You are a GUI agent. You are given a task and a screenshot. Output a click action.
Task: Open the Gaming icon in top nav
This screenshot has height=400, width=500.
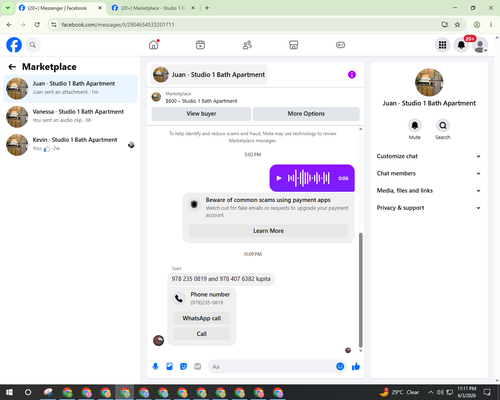point(340,45)
